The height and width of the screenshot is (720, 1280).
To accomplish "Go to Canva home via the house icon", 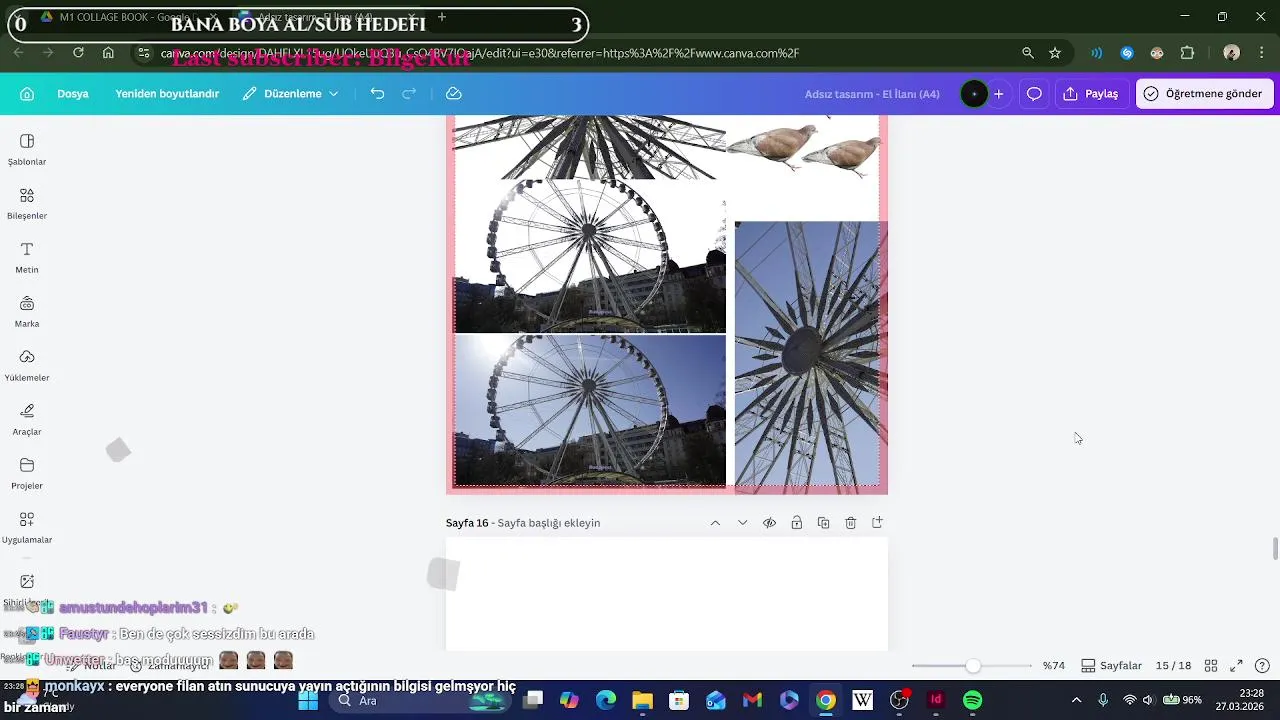I will coord(27,94).
